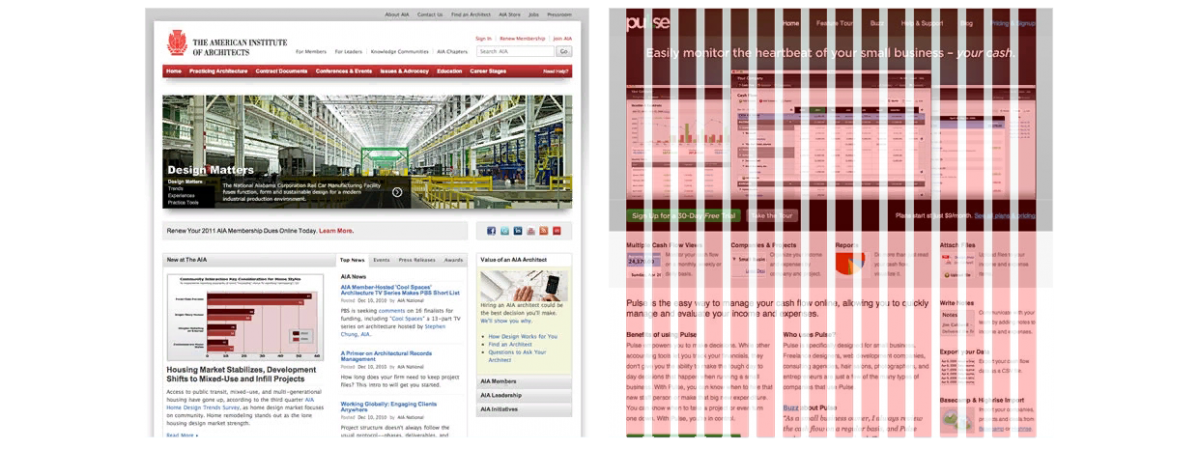Click the hero banner next arrow icon
This screenshot has height=449, width=1200.
point(397,192)
